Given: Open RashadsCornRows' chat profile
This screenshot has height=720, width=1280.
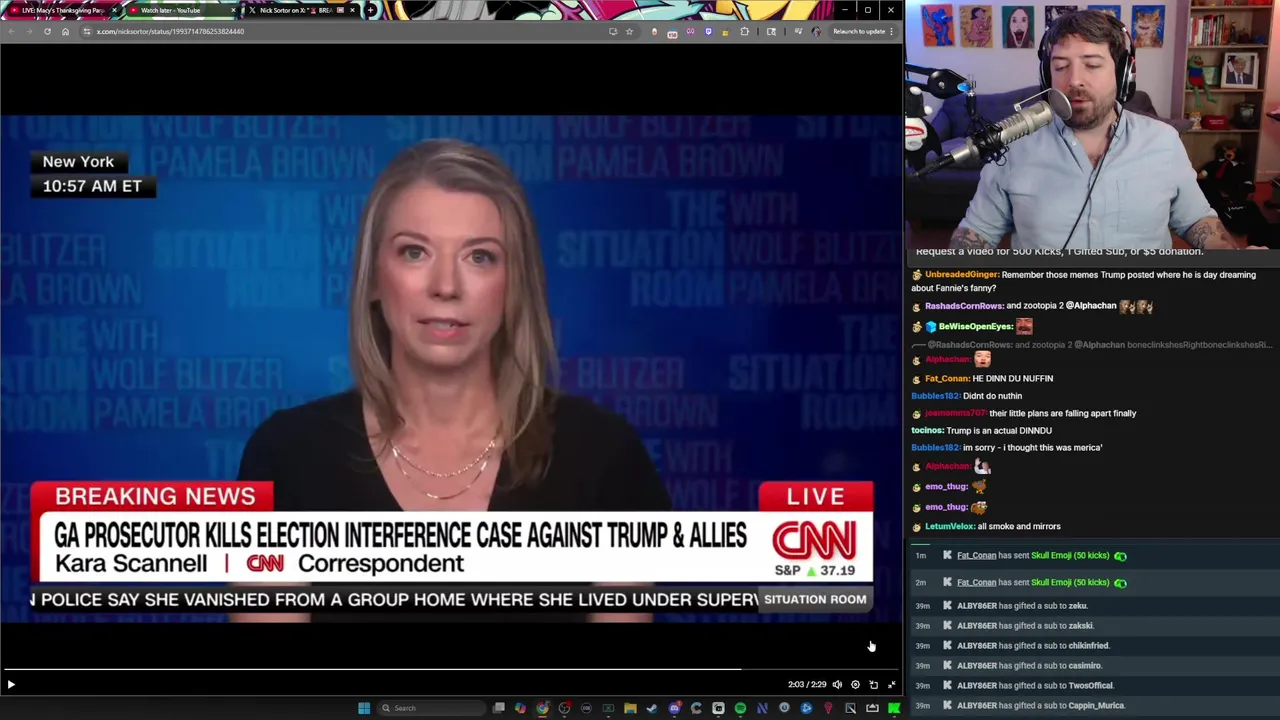Looking at the screenshot, I should tap(964, 306).
